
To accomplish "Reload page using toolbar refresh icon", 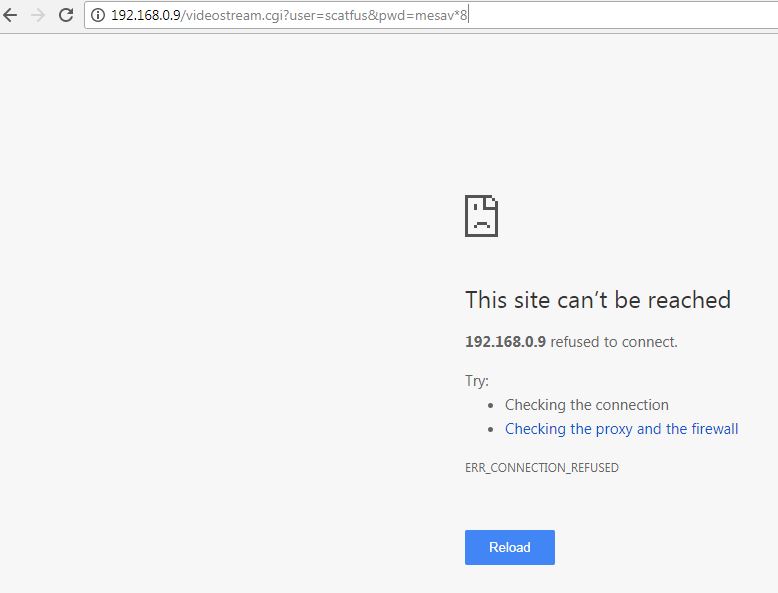I will pos(66,15).
